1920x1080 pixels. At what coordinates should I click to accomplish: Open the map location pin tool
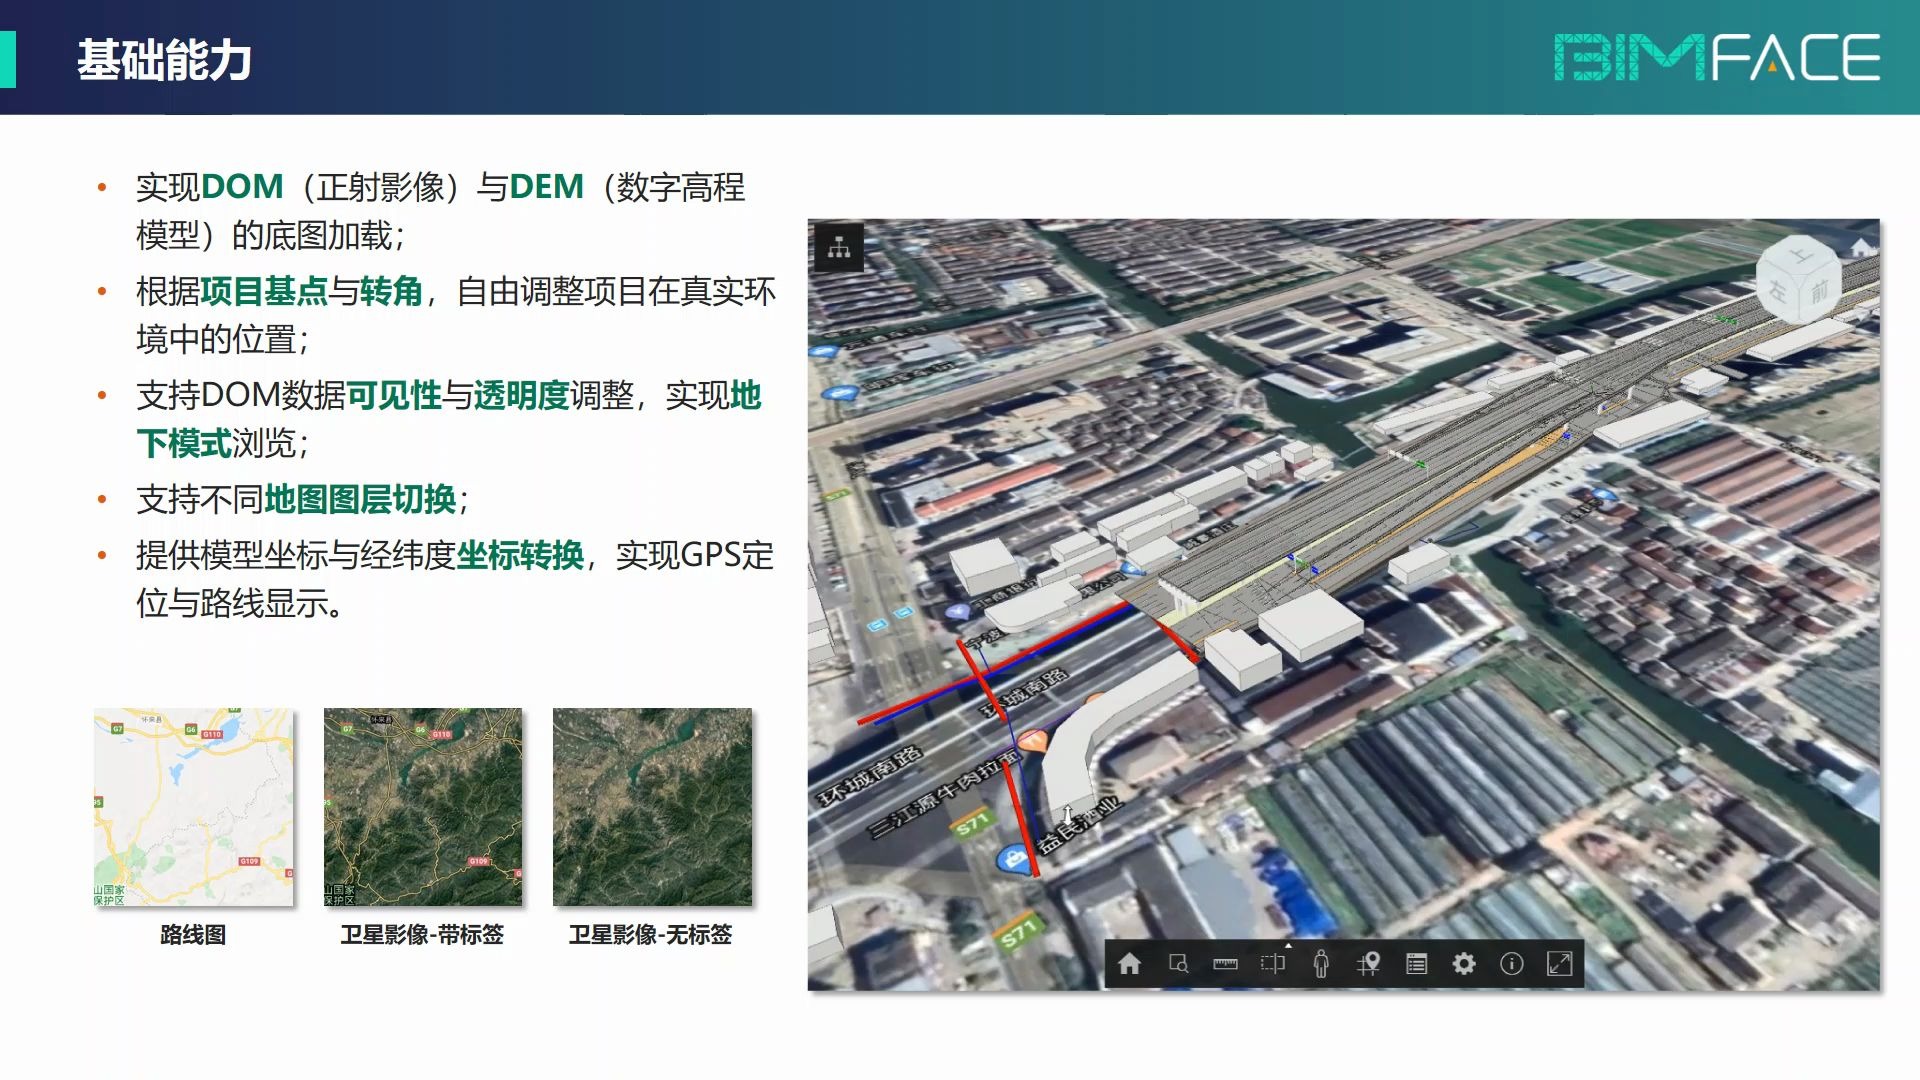pyautogui.click(x=1369, y=964)
